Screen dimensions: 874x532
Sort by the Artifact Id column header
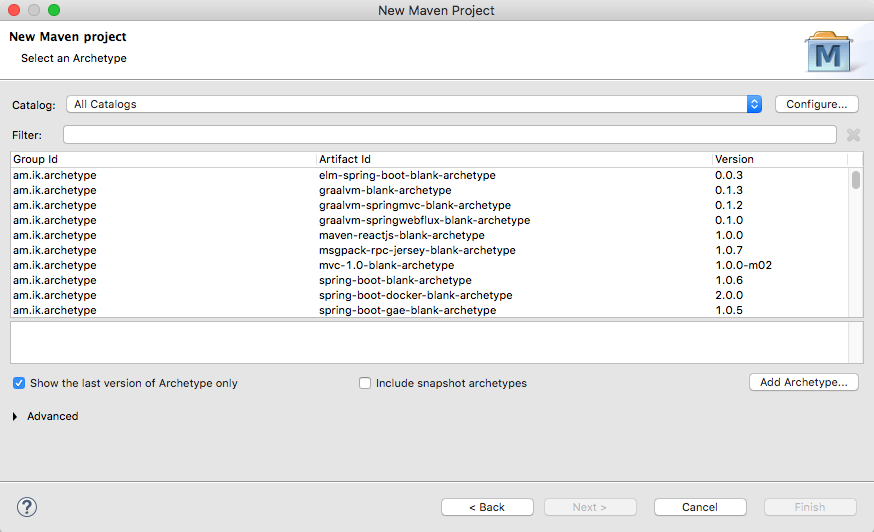[514, 159]
